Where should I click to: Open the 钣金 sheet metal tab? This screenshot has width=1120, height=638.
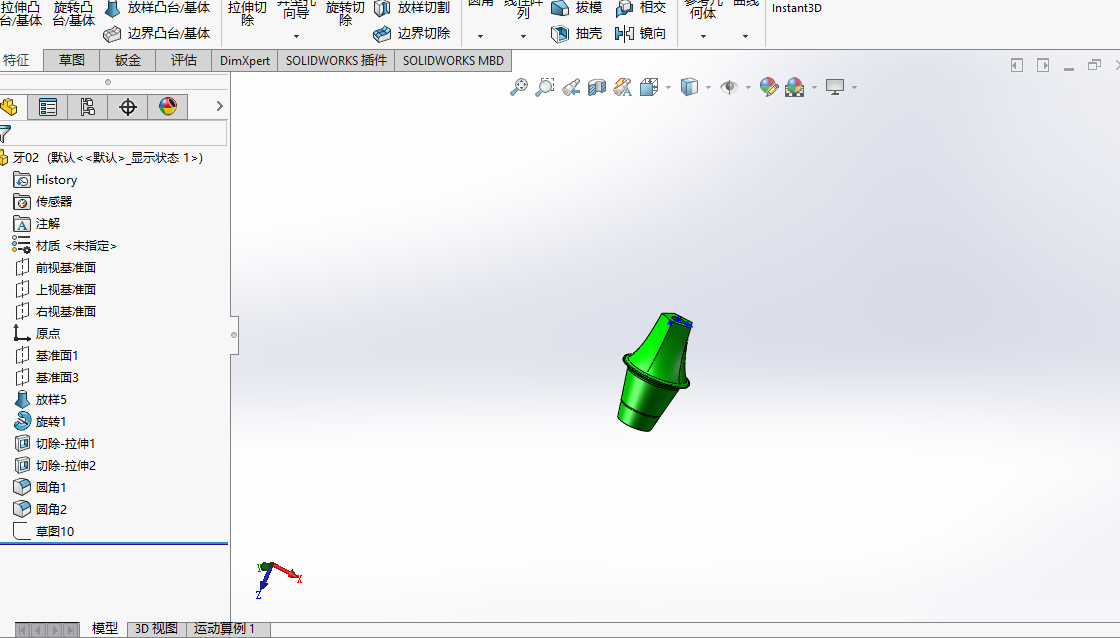(x=128, y=61)
